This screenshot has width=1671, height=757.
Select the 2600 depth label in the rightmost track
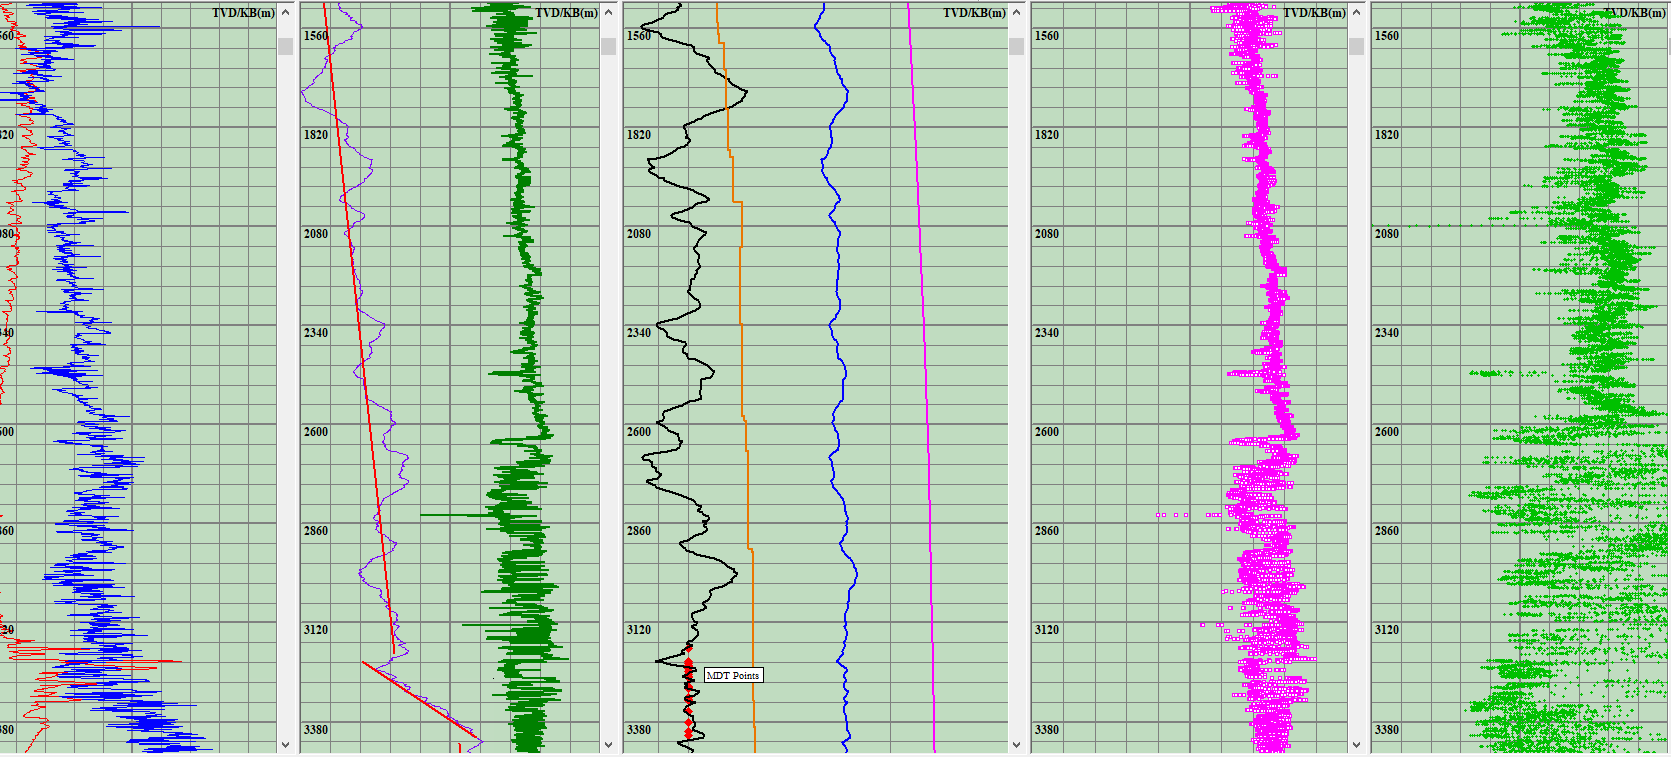[1386, 432]
